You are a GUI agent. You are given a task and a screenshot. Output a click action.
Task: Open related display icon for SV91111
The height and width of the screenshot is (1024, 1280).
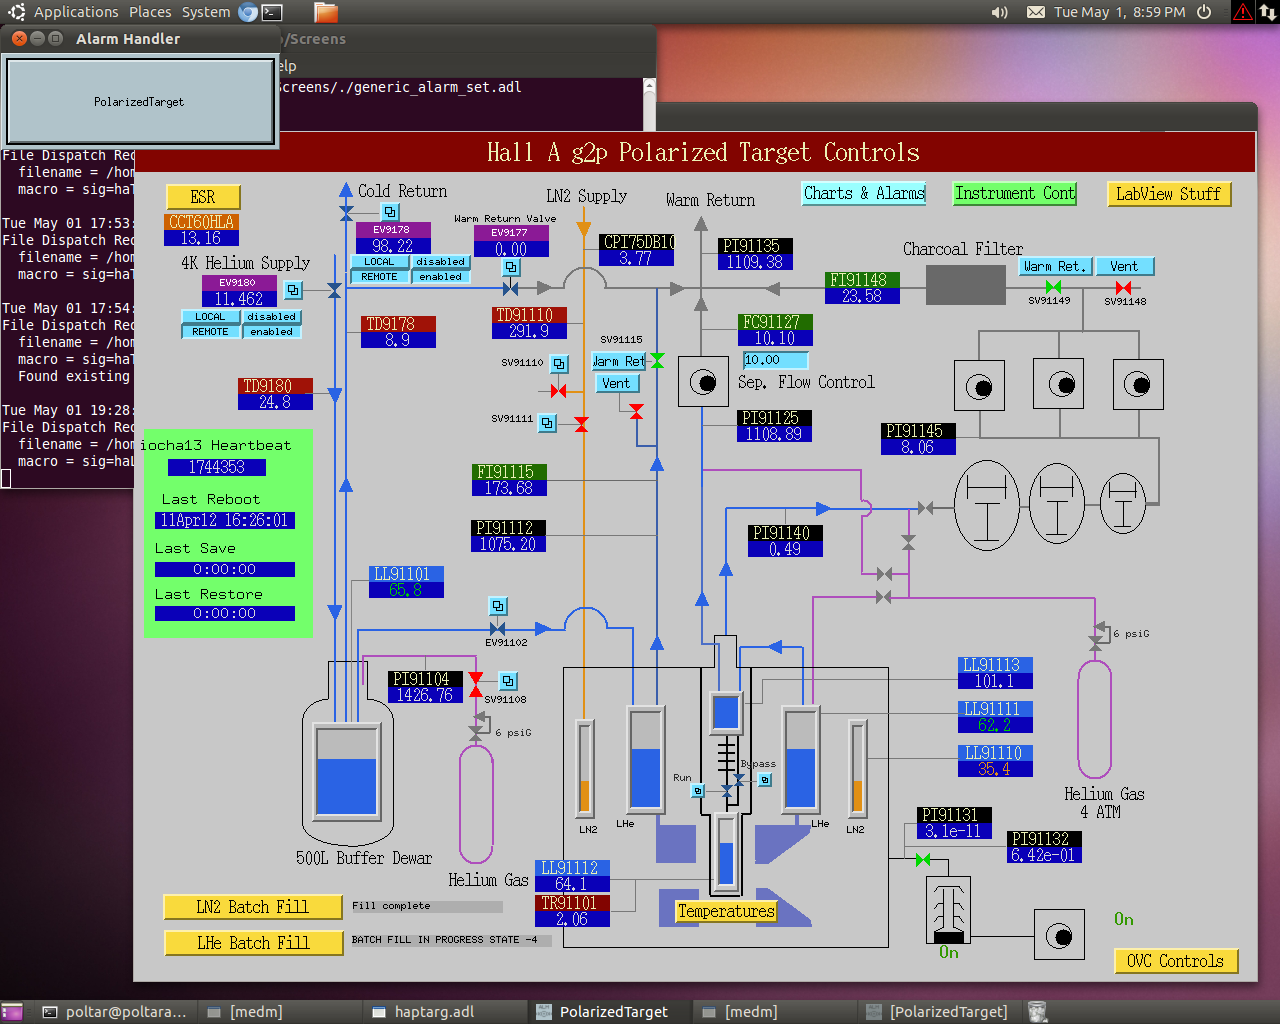point(547,423)
